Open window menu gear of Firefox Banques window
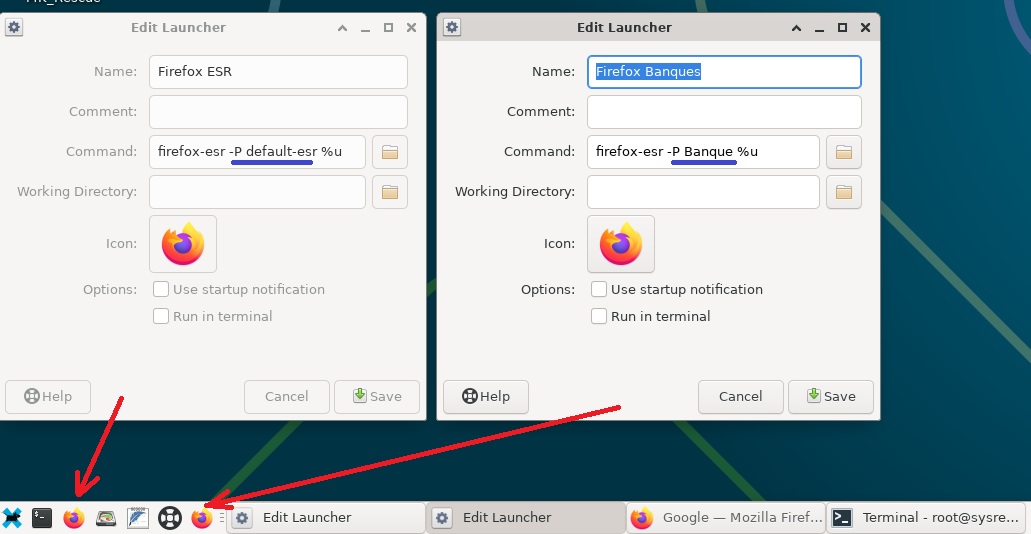This screenshot has width=1031, height=534. pyautogui.click(x=452, y=28)
